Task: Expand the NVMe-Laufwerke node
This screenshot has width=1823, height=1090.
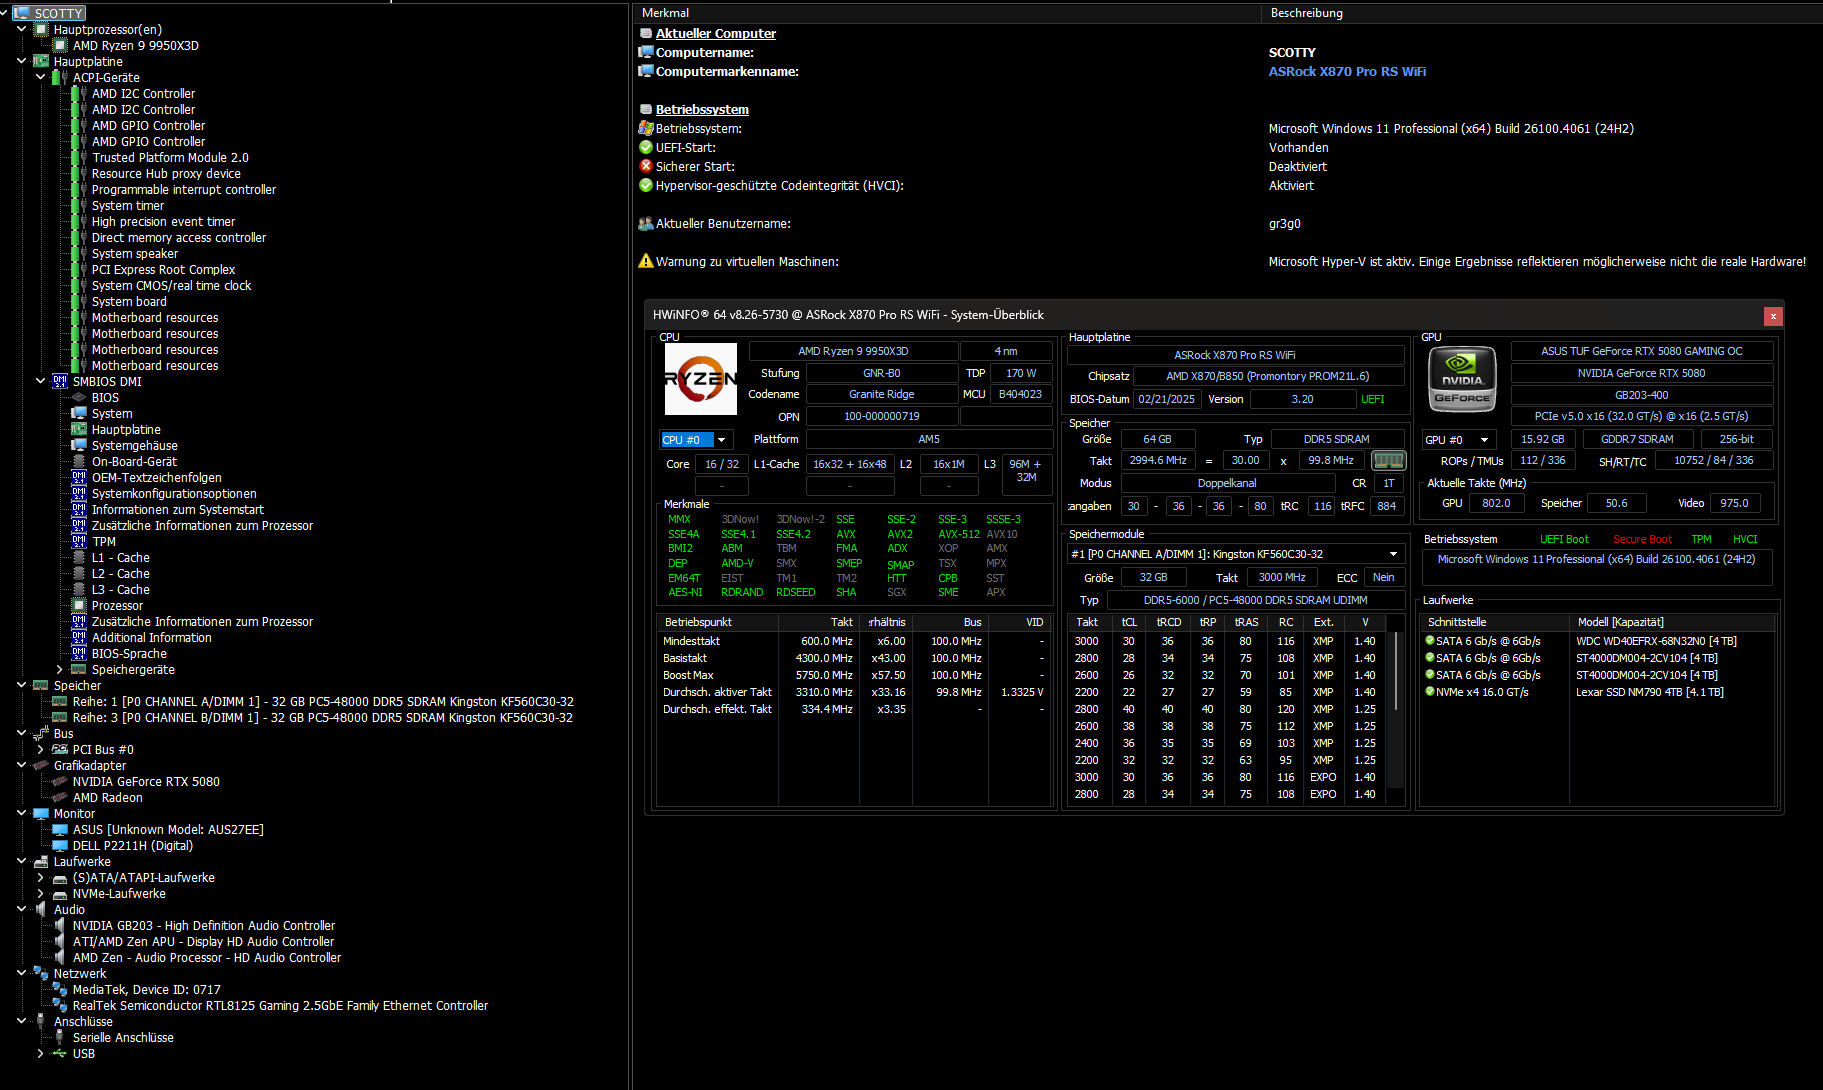Action: click(41, 893)
